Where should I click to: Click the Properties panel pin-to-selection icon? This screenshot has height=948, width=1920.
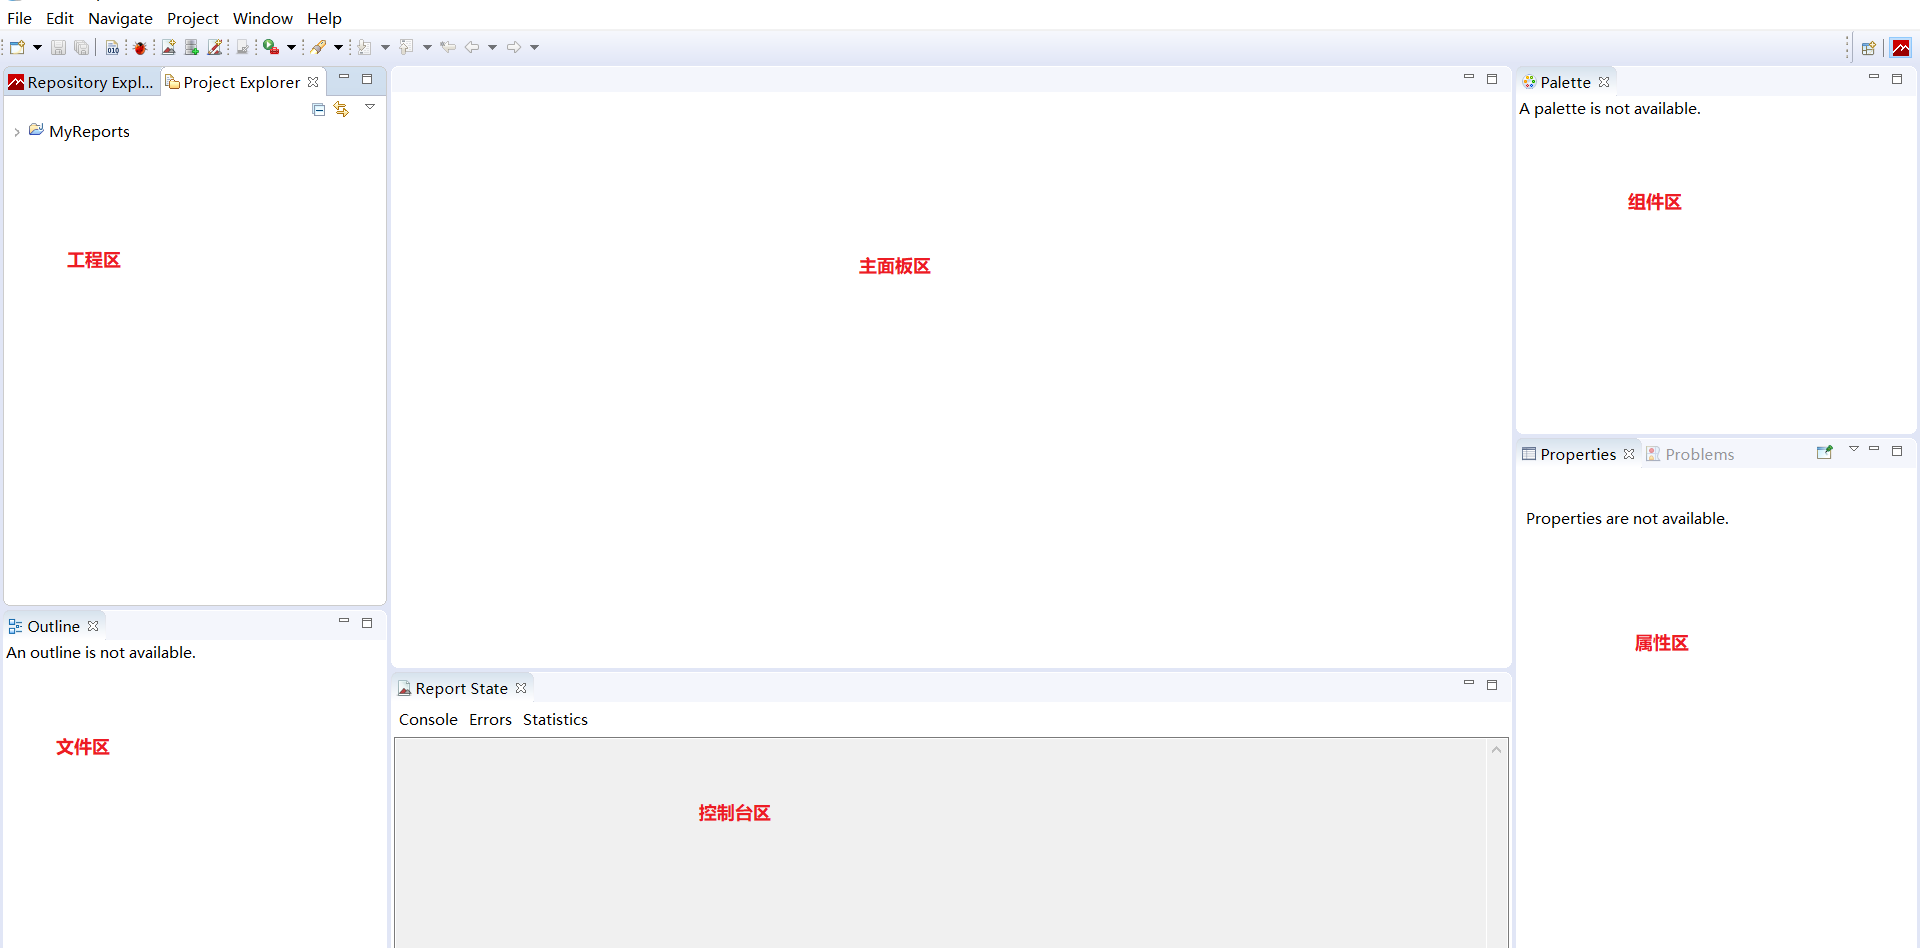coord(1825,452)
